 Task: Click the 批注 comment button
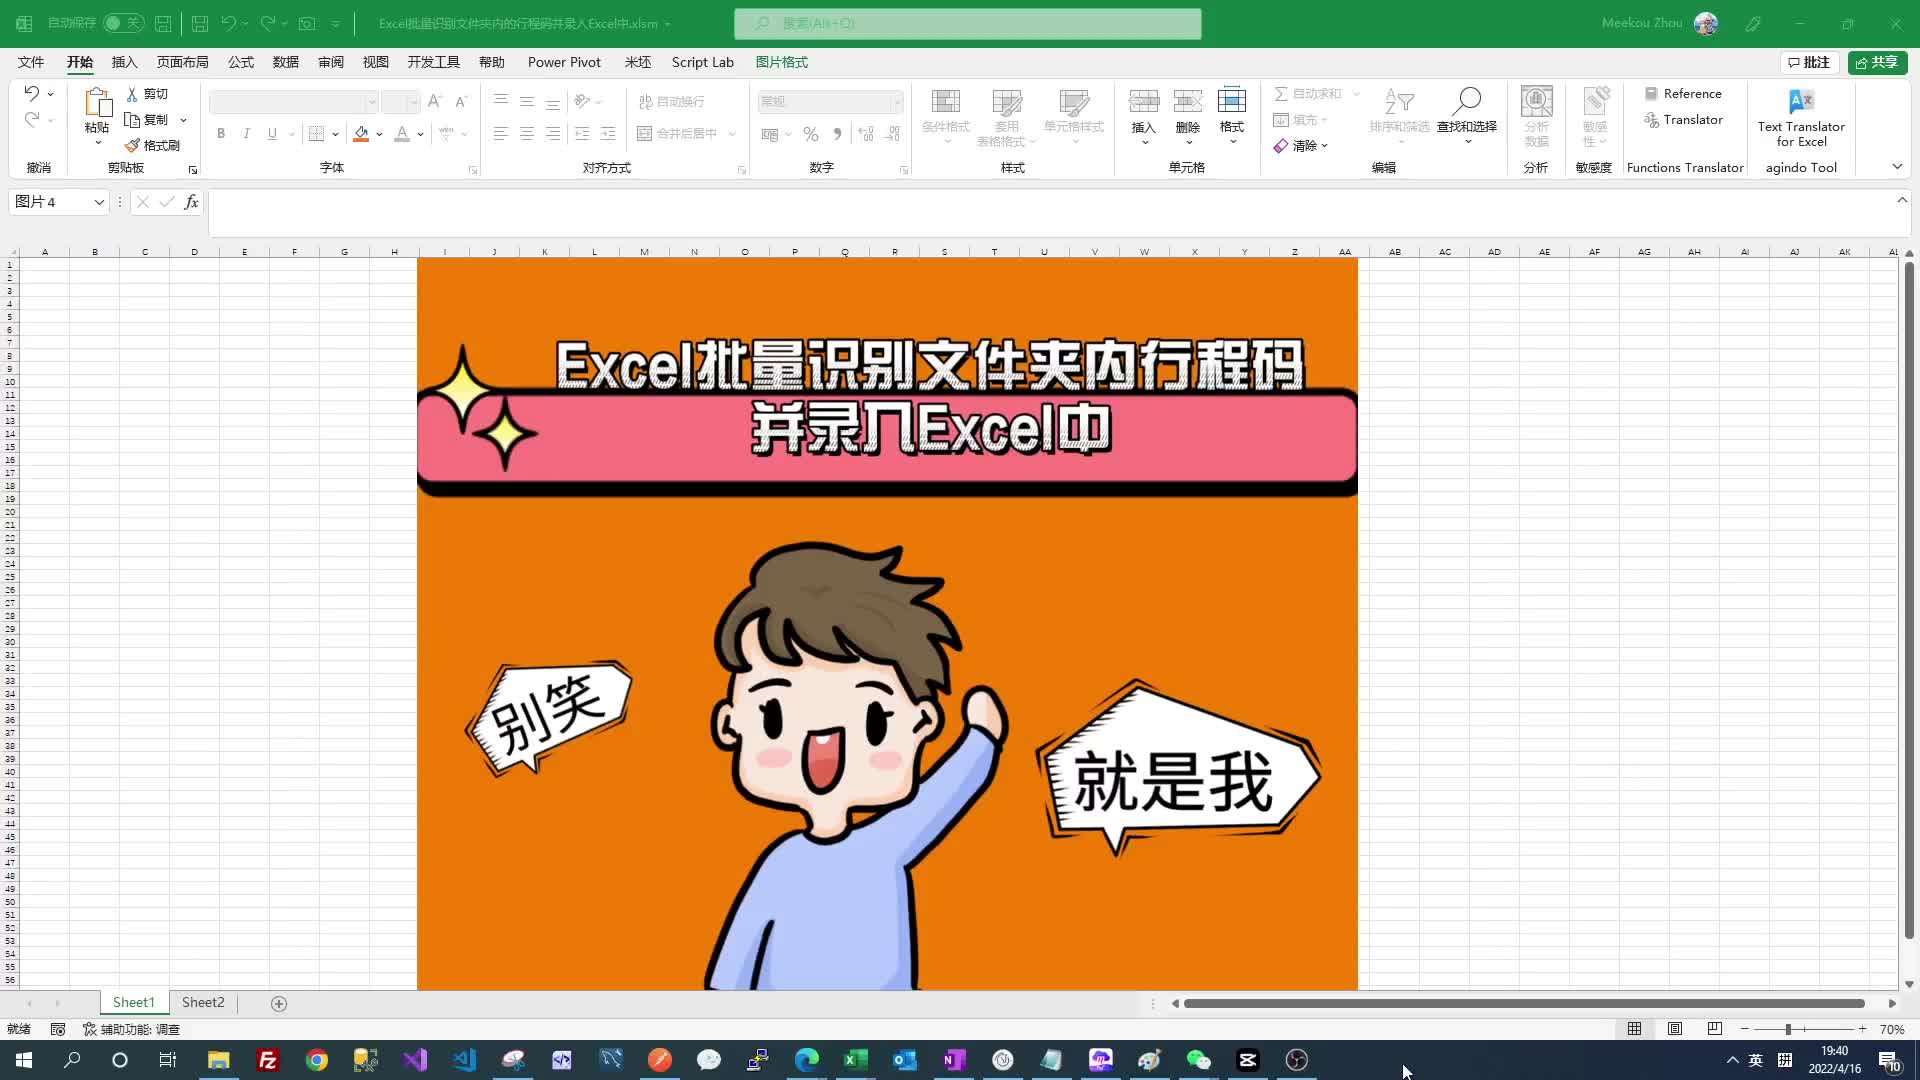click(1808, 62)
